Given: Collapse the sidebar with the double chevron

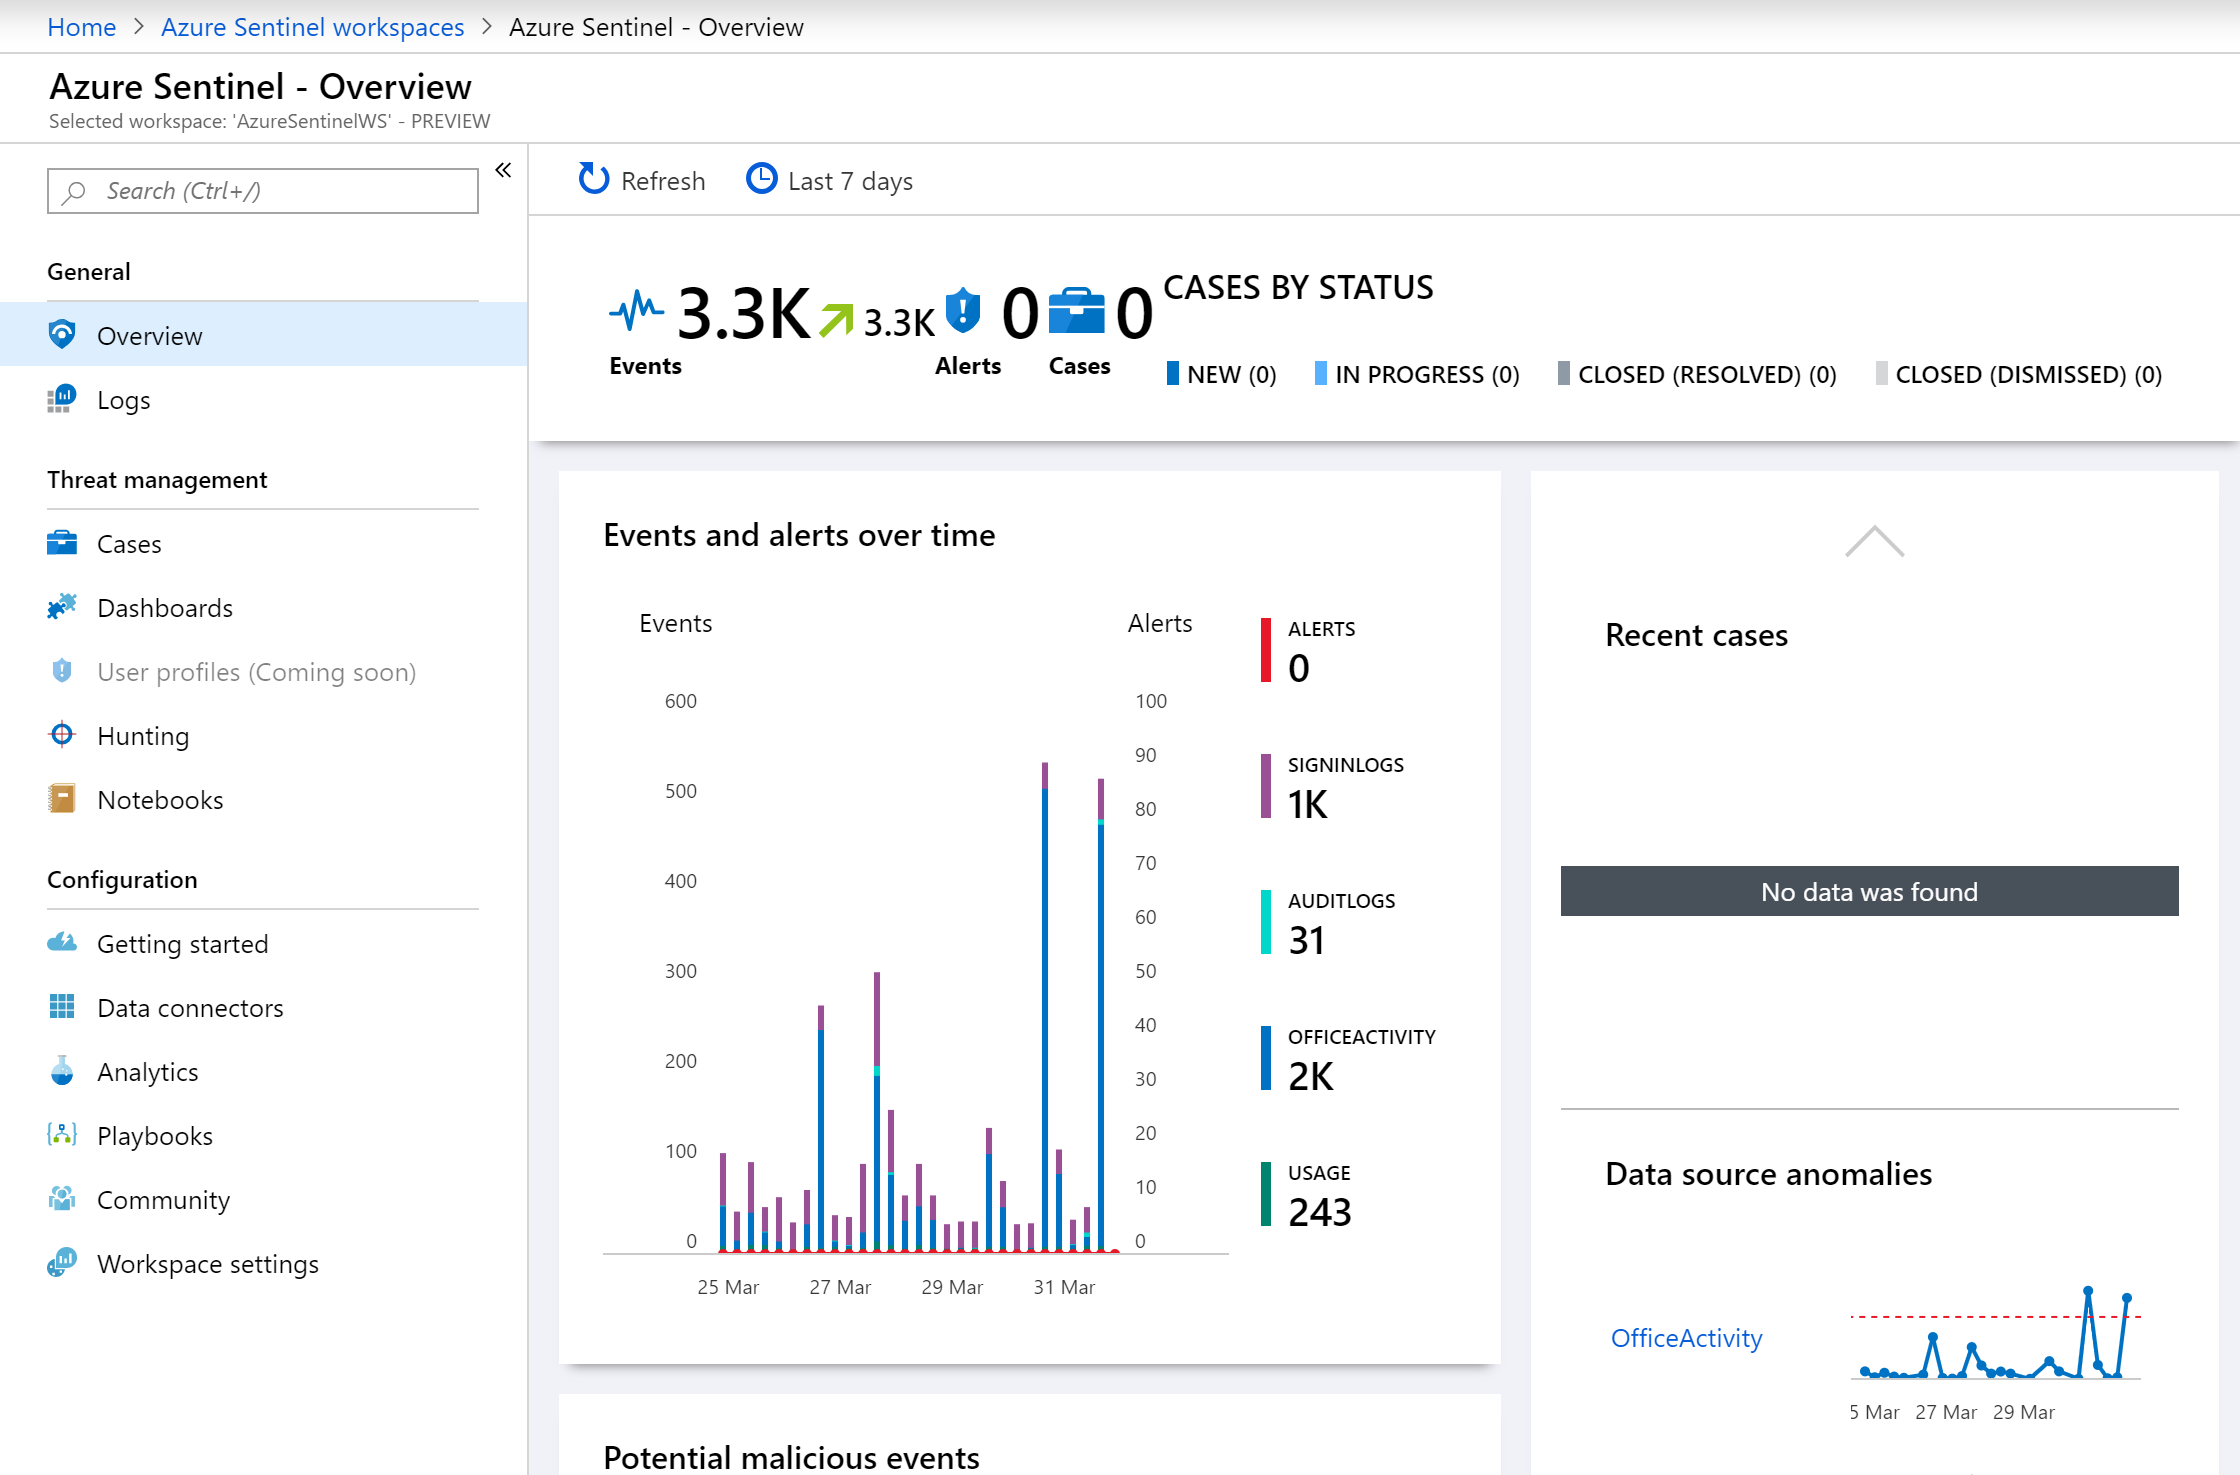Looking at the screenshot, I should click(503, 170).
